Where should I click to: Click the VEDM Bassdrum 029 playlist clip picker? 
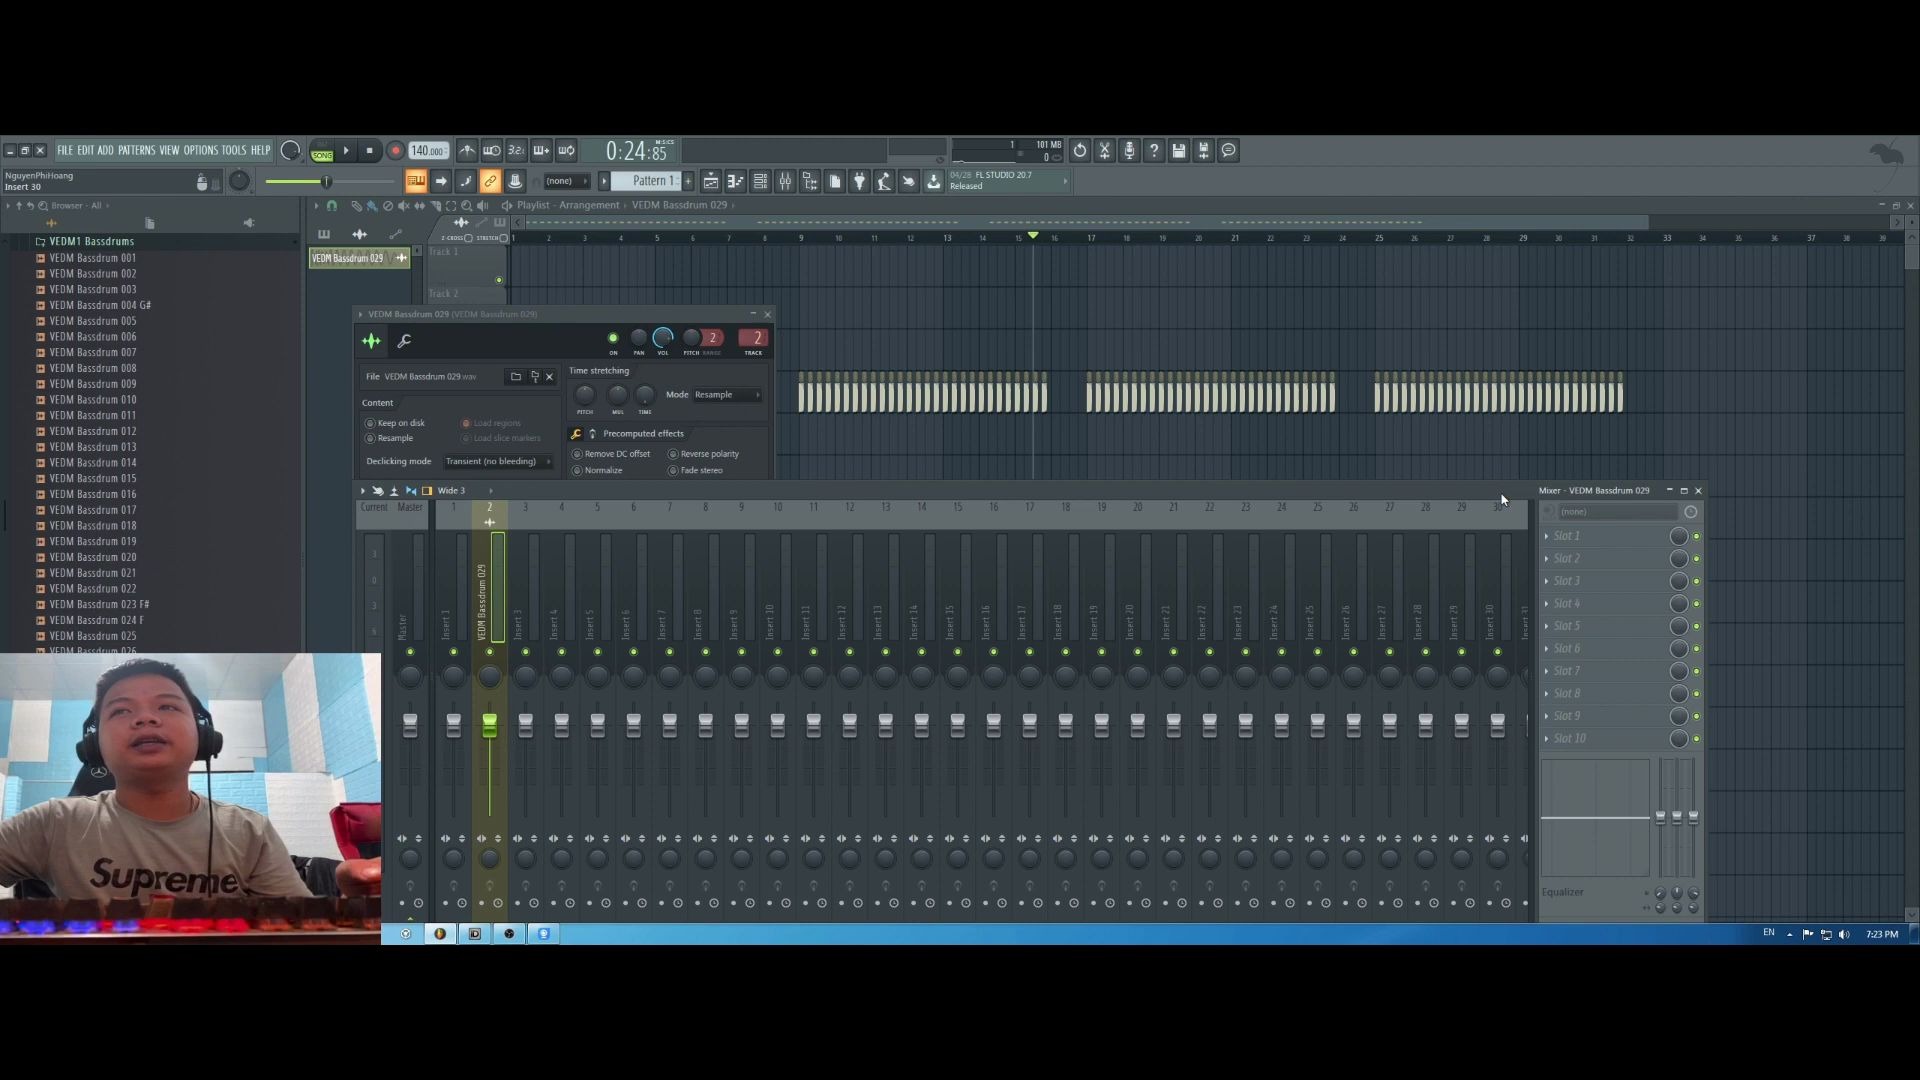pyautogui.click(x=358, y=258)
